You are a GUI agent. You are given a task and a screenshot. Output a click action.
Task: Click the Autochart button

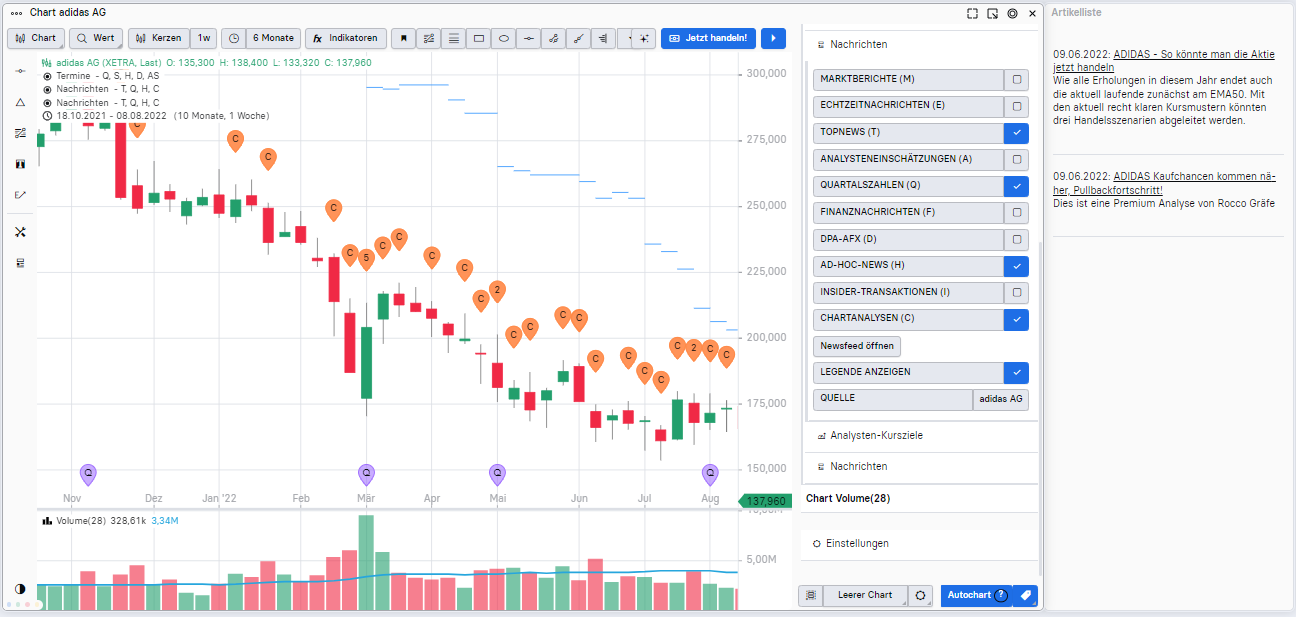976,595
